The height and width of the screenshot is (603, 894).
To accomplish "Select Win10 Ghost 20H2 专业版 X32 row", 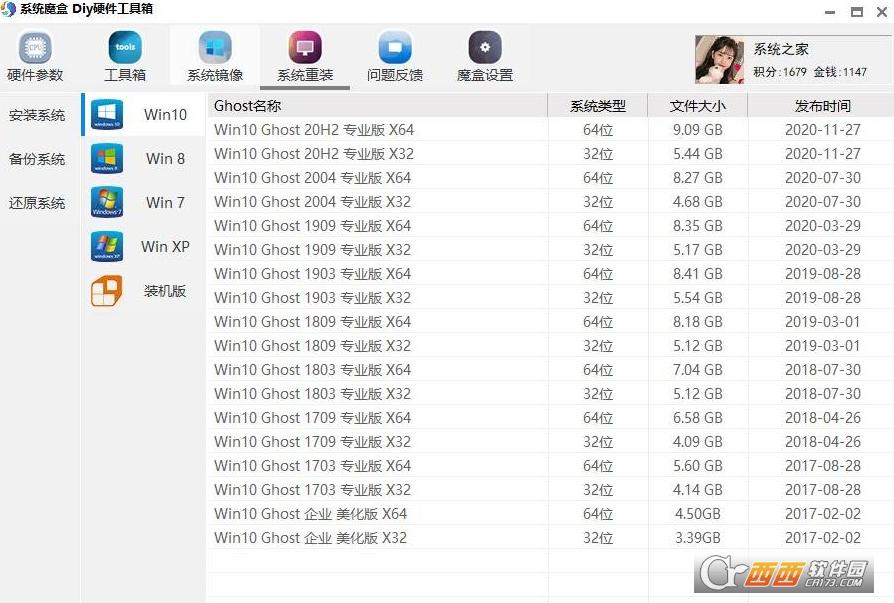I will coord(550,154).
